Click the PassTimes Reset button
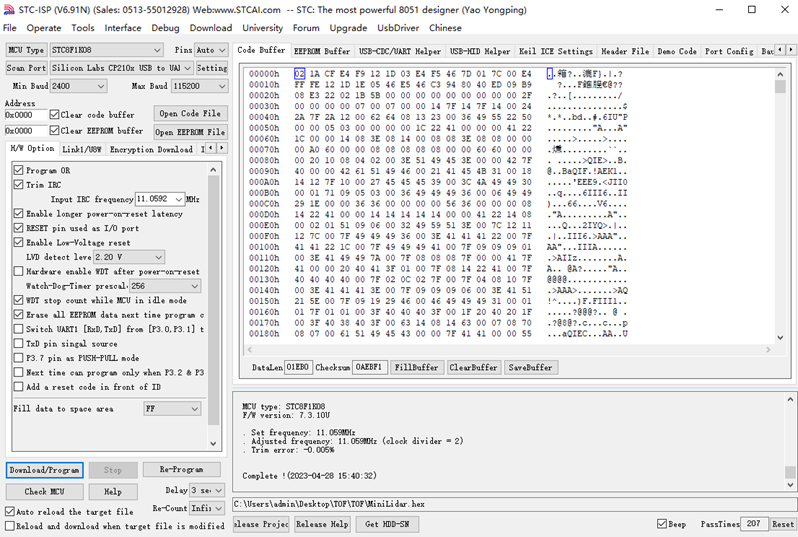 point(783,524)
